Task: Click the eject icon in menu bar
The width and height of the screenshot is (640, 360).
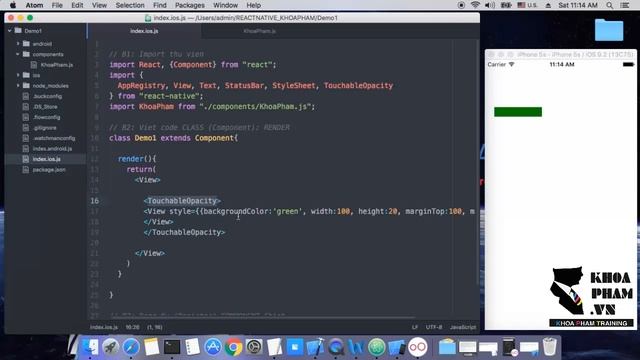Action: 548,5
